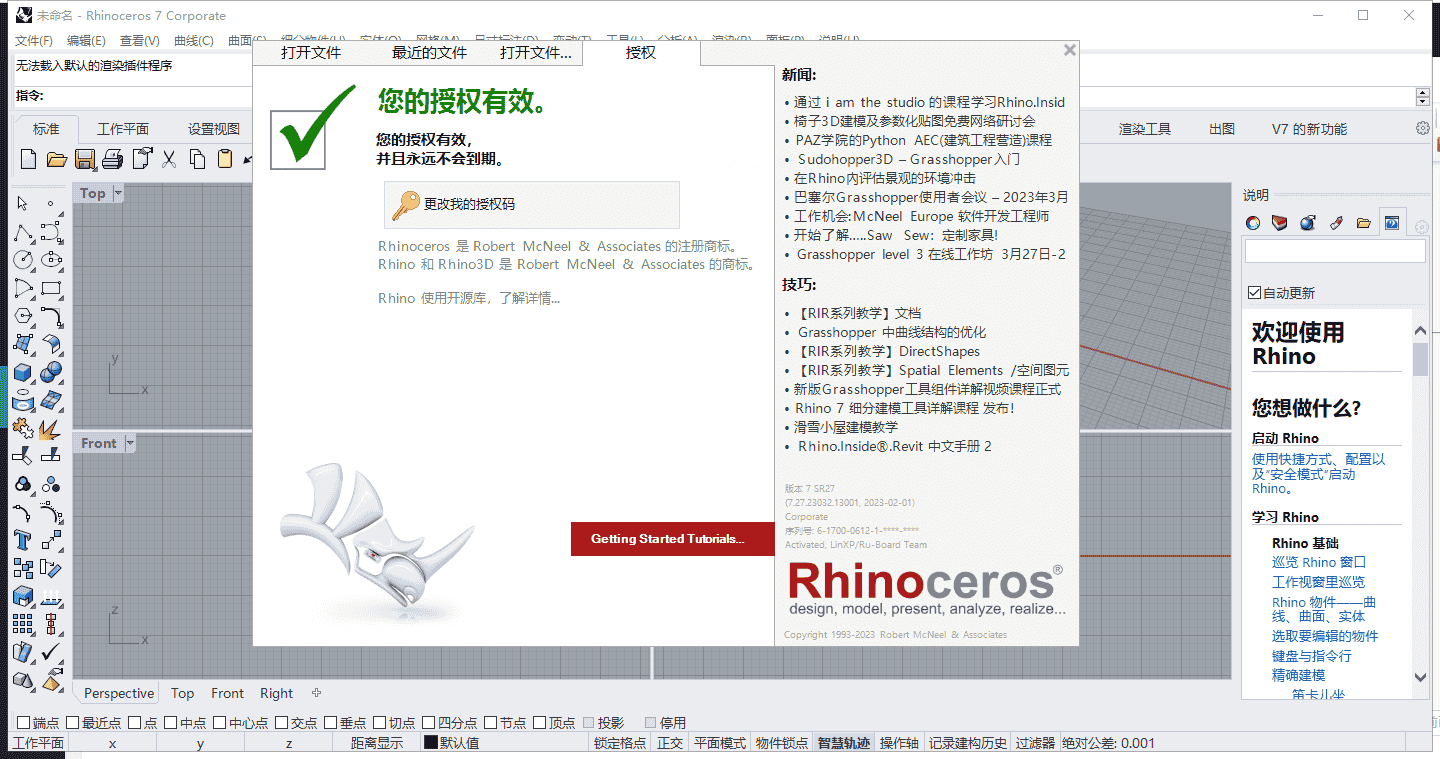Enable the 端点 osnap checkbox
1440x759 pixels.
(x=23, y=723)
